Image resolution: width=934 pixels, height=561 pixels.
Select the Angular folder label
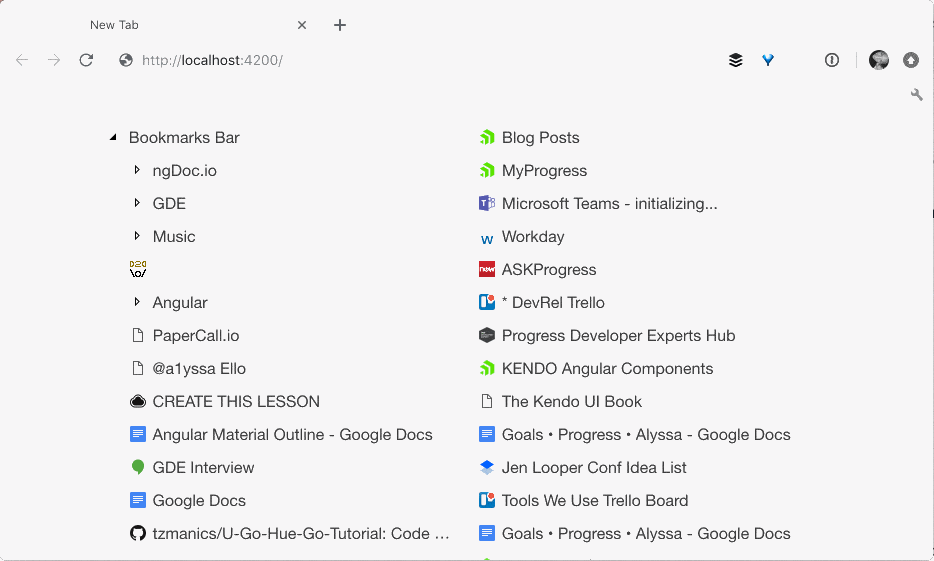pos(180,303)
